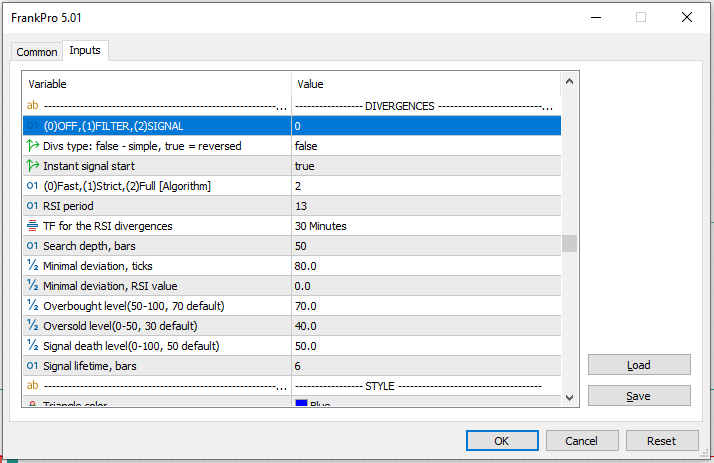Confirm settings with the OK button
This screenshot has width=714, height=463.
502,440
